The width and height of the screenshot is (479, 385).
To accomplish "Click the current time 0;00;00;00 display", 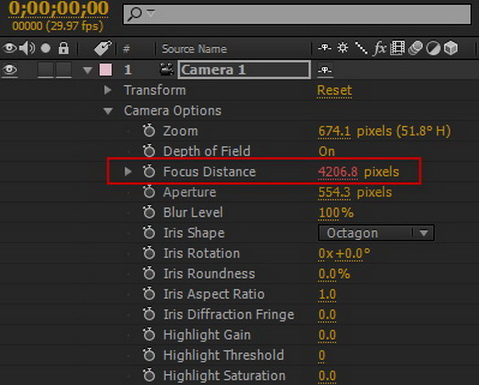I will [59, 8].
